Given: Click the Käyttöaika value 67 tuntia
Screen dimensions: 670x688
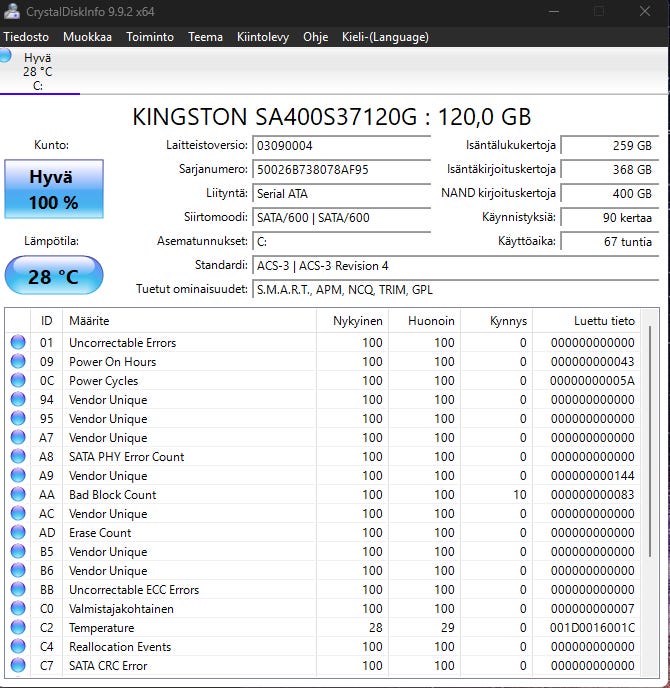Looking at the screenshot, I should tap(610, 242).
